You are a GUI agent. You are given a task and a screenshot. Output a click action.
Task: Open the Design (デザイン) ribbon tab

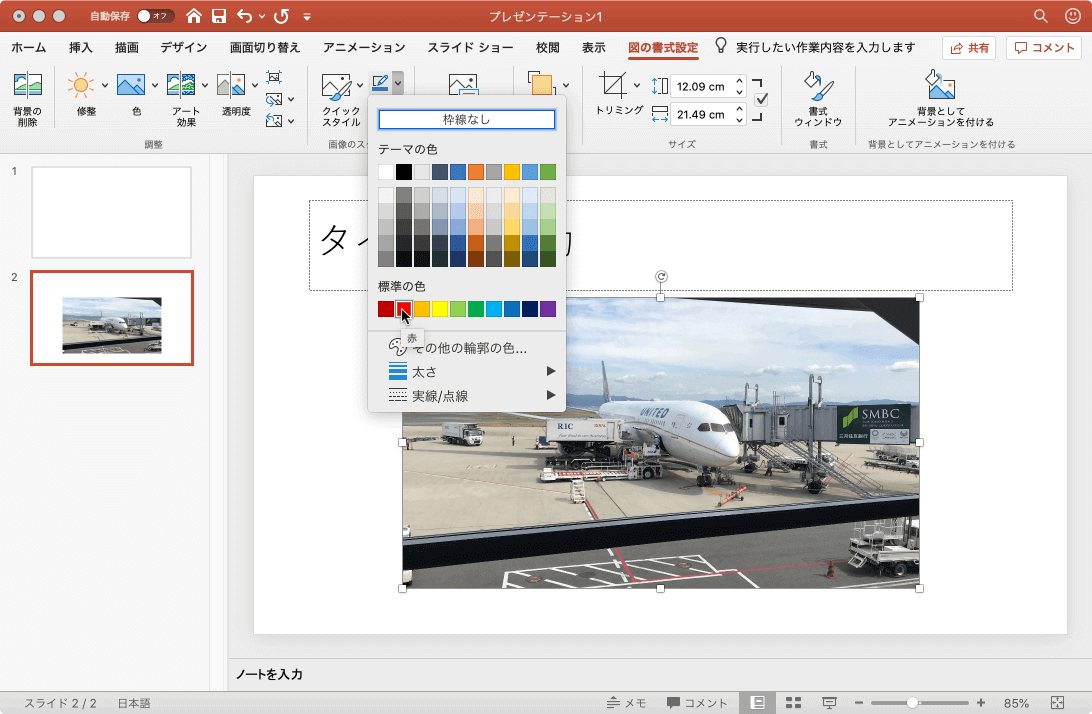[183, 47]
